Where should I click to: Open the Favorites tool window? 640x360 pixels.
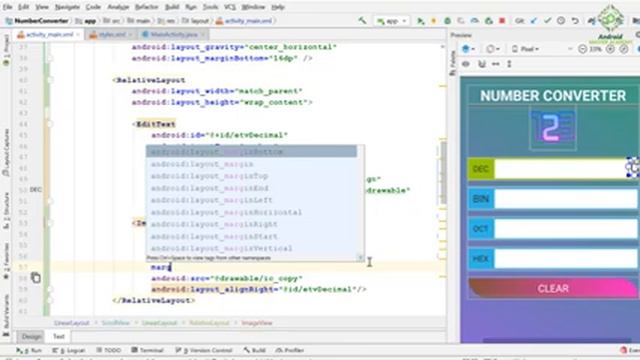[6, 261]
